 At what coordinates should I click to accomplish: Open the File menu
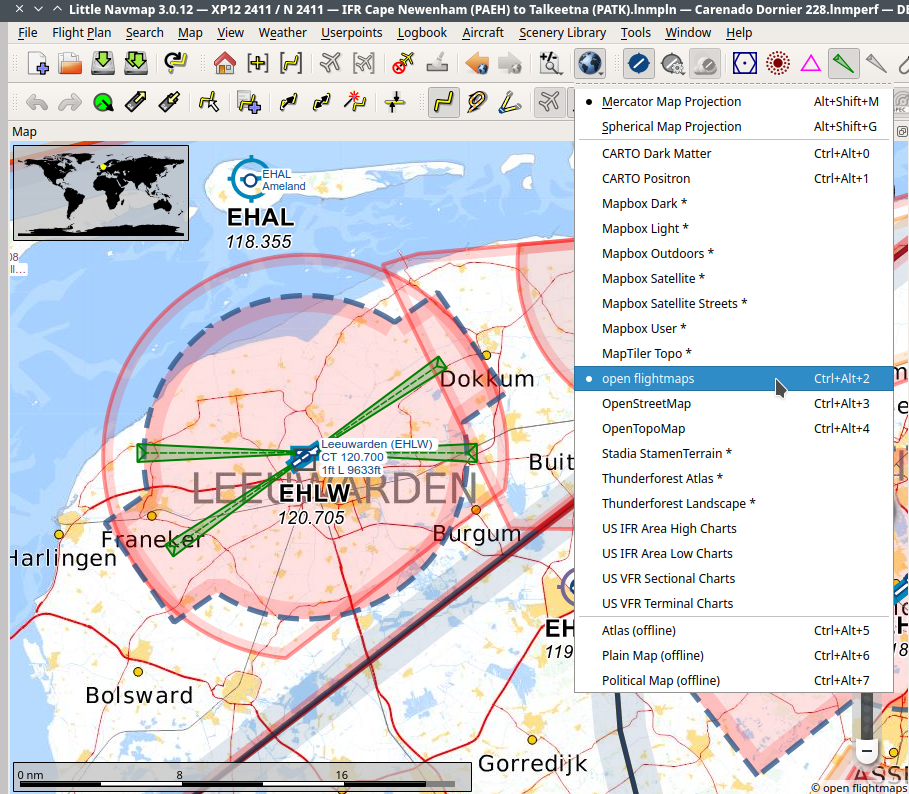pyautogui.click(x=27, y=33)
